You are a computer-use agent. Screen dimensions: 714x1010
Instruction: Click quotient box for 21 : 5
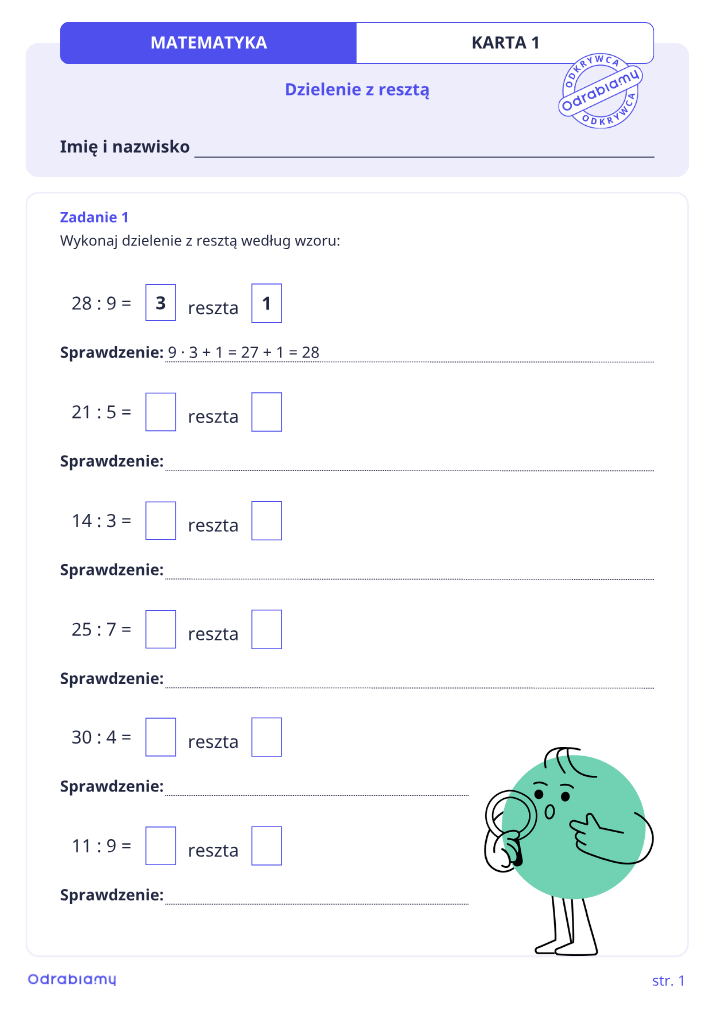tap(160, 412)
